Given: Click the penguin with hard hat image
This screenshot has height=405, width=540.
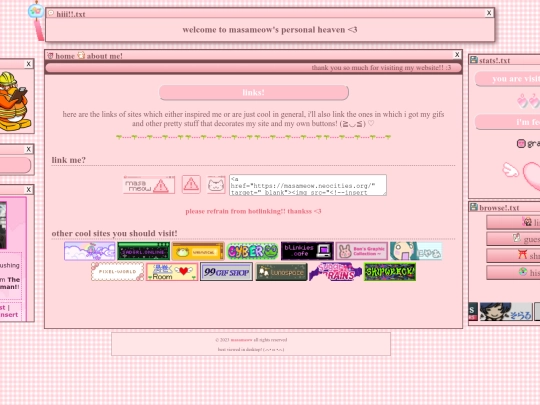Looking at the screenshot, I should pyautogui.click(x=14, y=101).
